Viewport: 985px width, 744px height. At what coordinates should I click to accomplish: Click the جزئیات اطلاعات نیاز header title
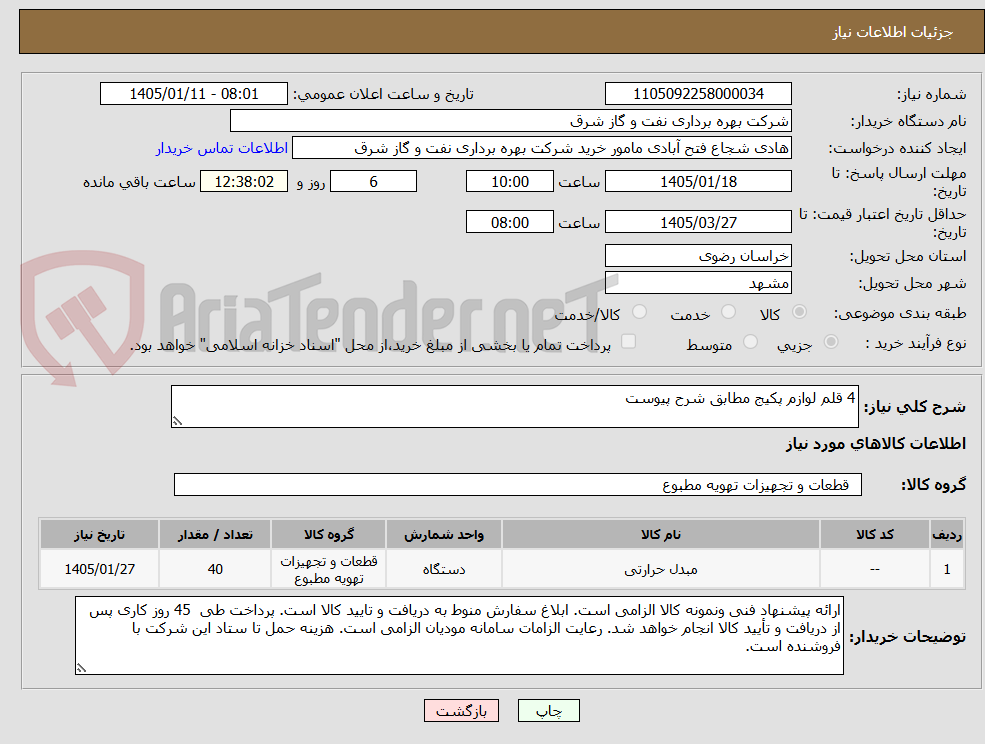893,32
